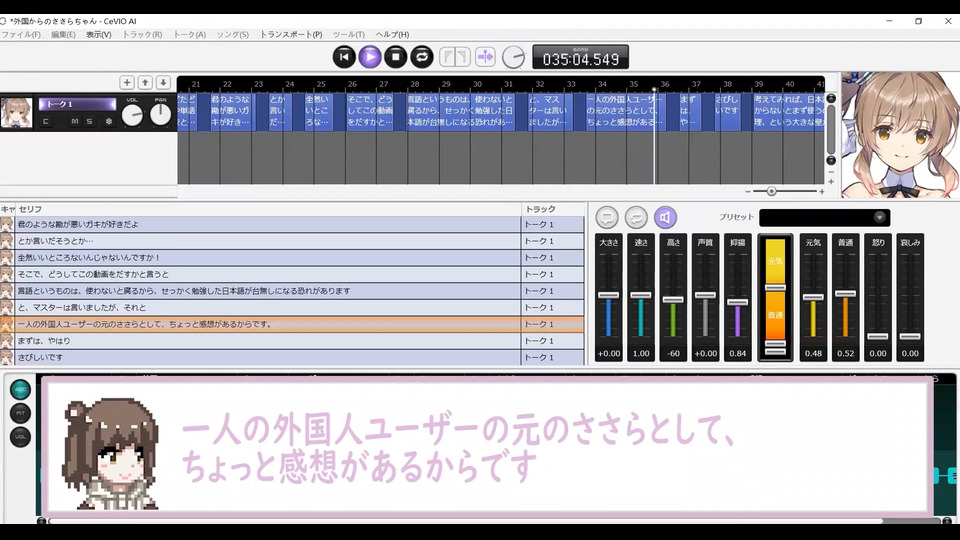
Task: Click the 高さ pitch slider handle
Action: pos(673,299)
